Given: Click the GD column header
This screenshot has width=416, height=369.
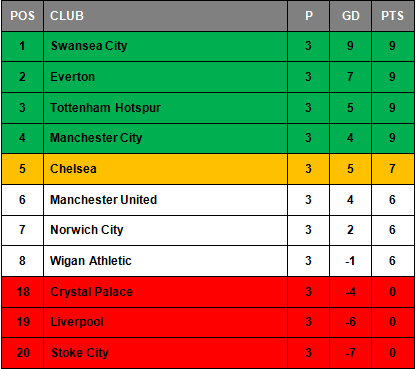Looking at the screenshot, I should click(350, 16).
